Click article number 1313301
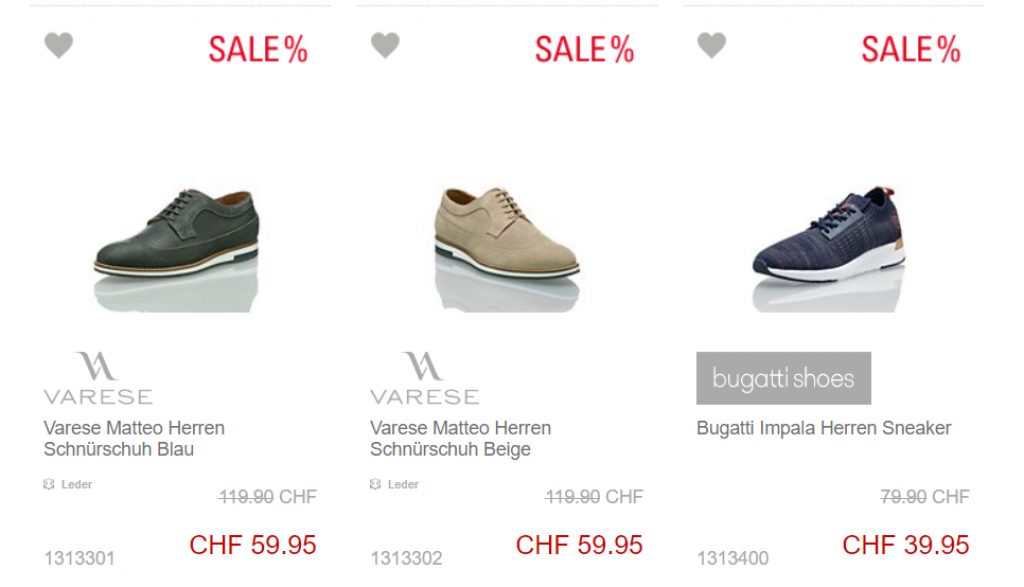The image size is (1024, 587). pos(80,558)
